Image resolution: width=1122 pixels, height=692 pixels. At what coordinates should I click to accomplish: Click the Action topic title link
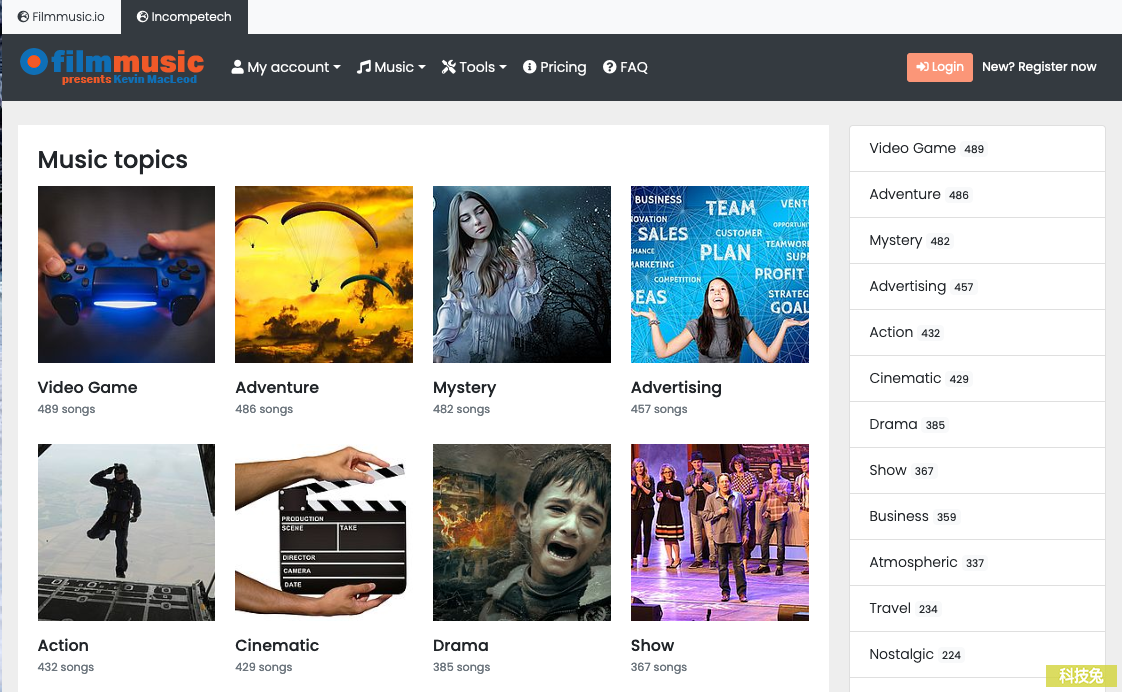coord(63,645)
